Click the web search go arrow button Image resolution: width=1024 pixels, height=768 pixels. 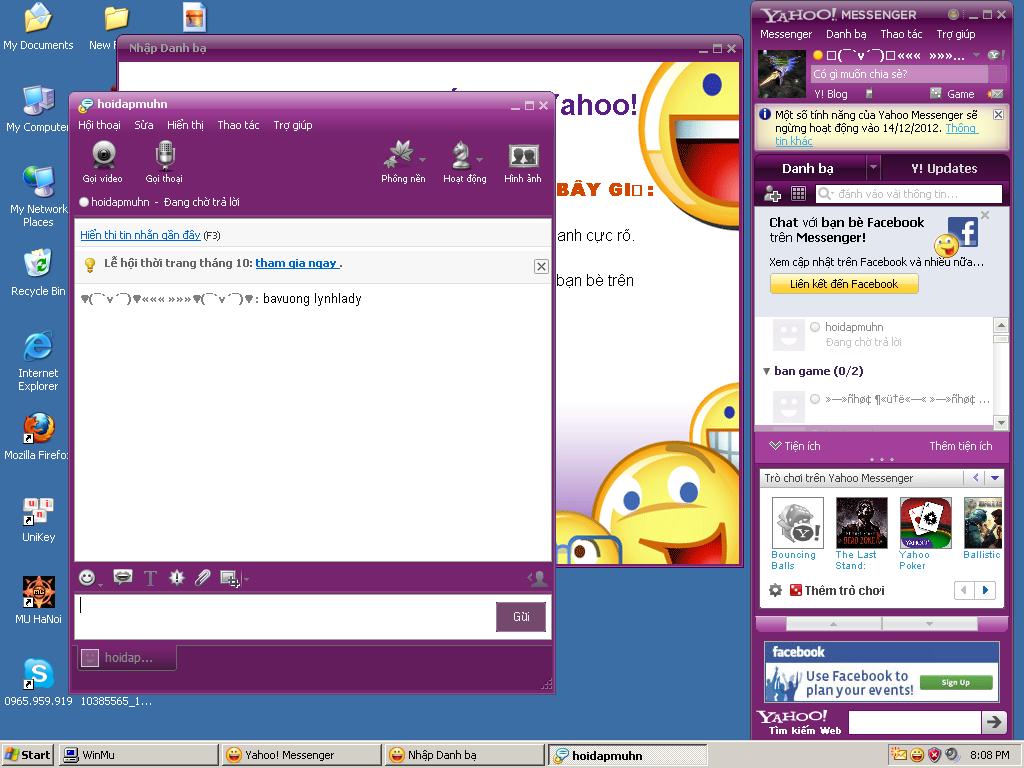994,722
